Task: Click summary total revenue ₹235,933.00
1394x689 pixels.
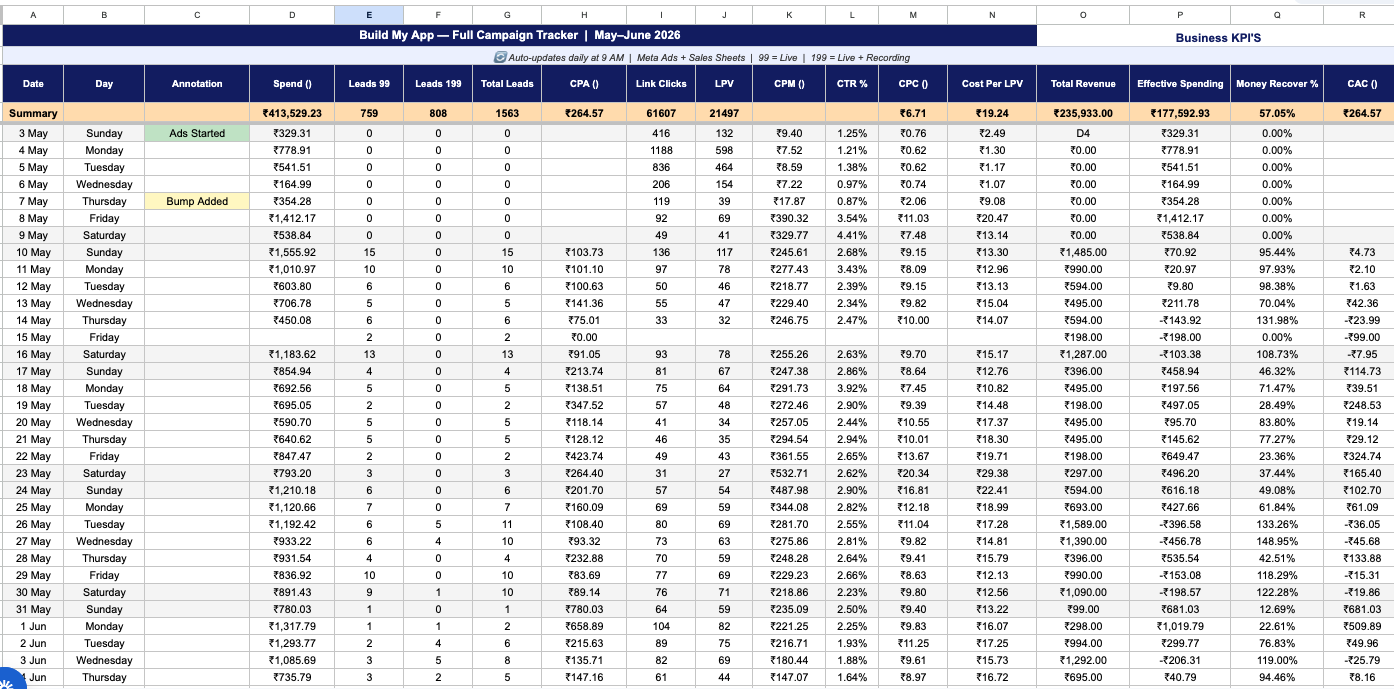Action: (x=1083, y=113)
